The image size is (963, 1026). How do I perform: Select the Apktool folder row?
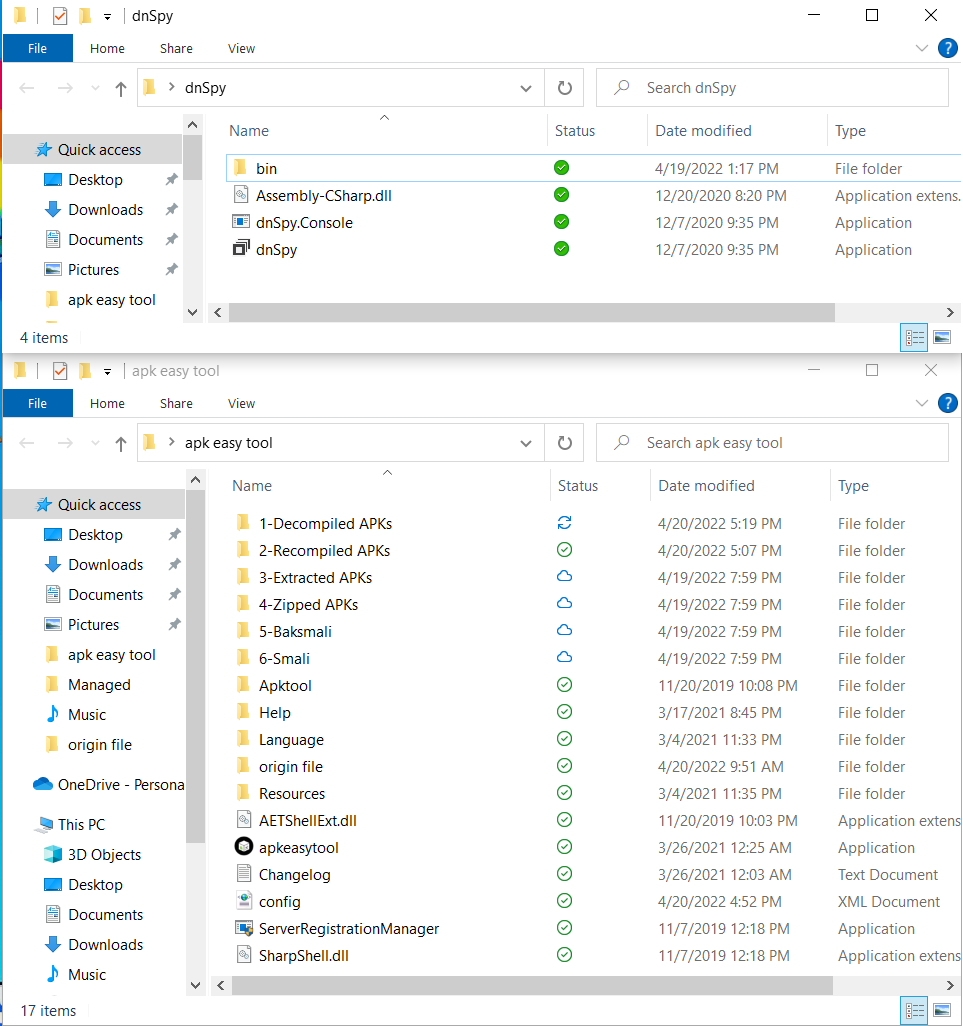[x=595, y=685]
